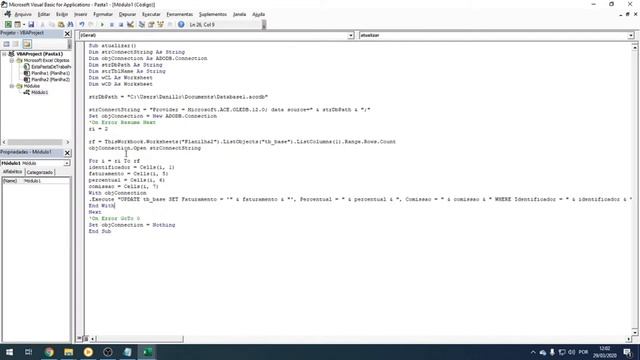Open the Help question-mark icon

click(x=181, y=24)
